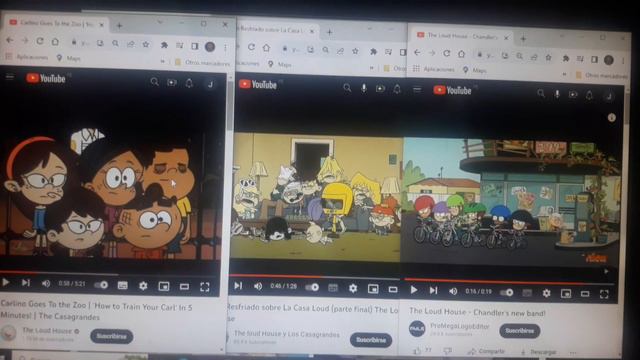Screen dimensions: 640x360
Task: Toggle subtitles in left window player
Action: (x=122, y=285)
